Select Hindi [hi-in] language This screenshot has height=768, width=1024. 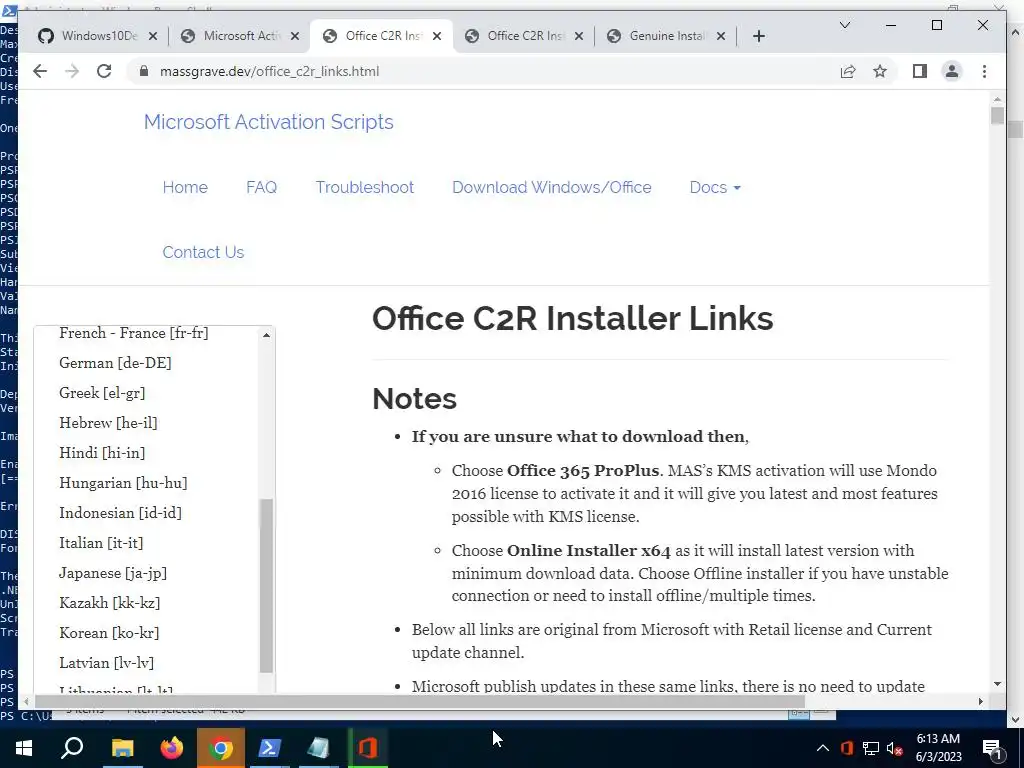(103, 453)
